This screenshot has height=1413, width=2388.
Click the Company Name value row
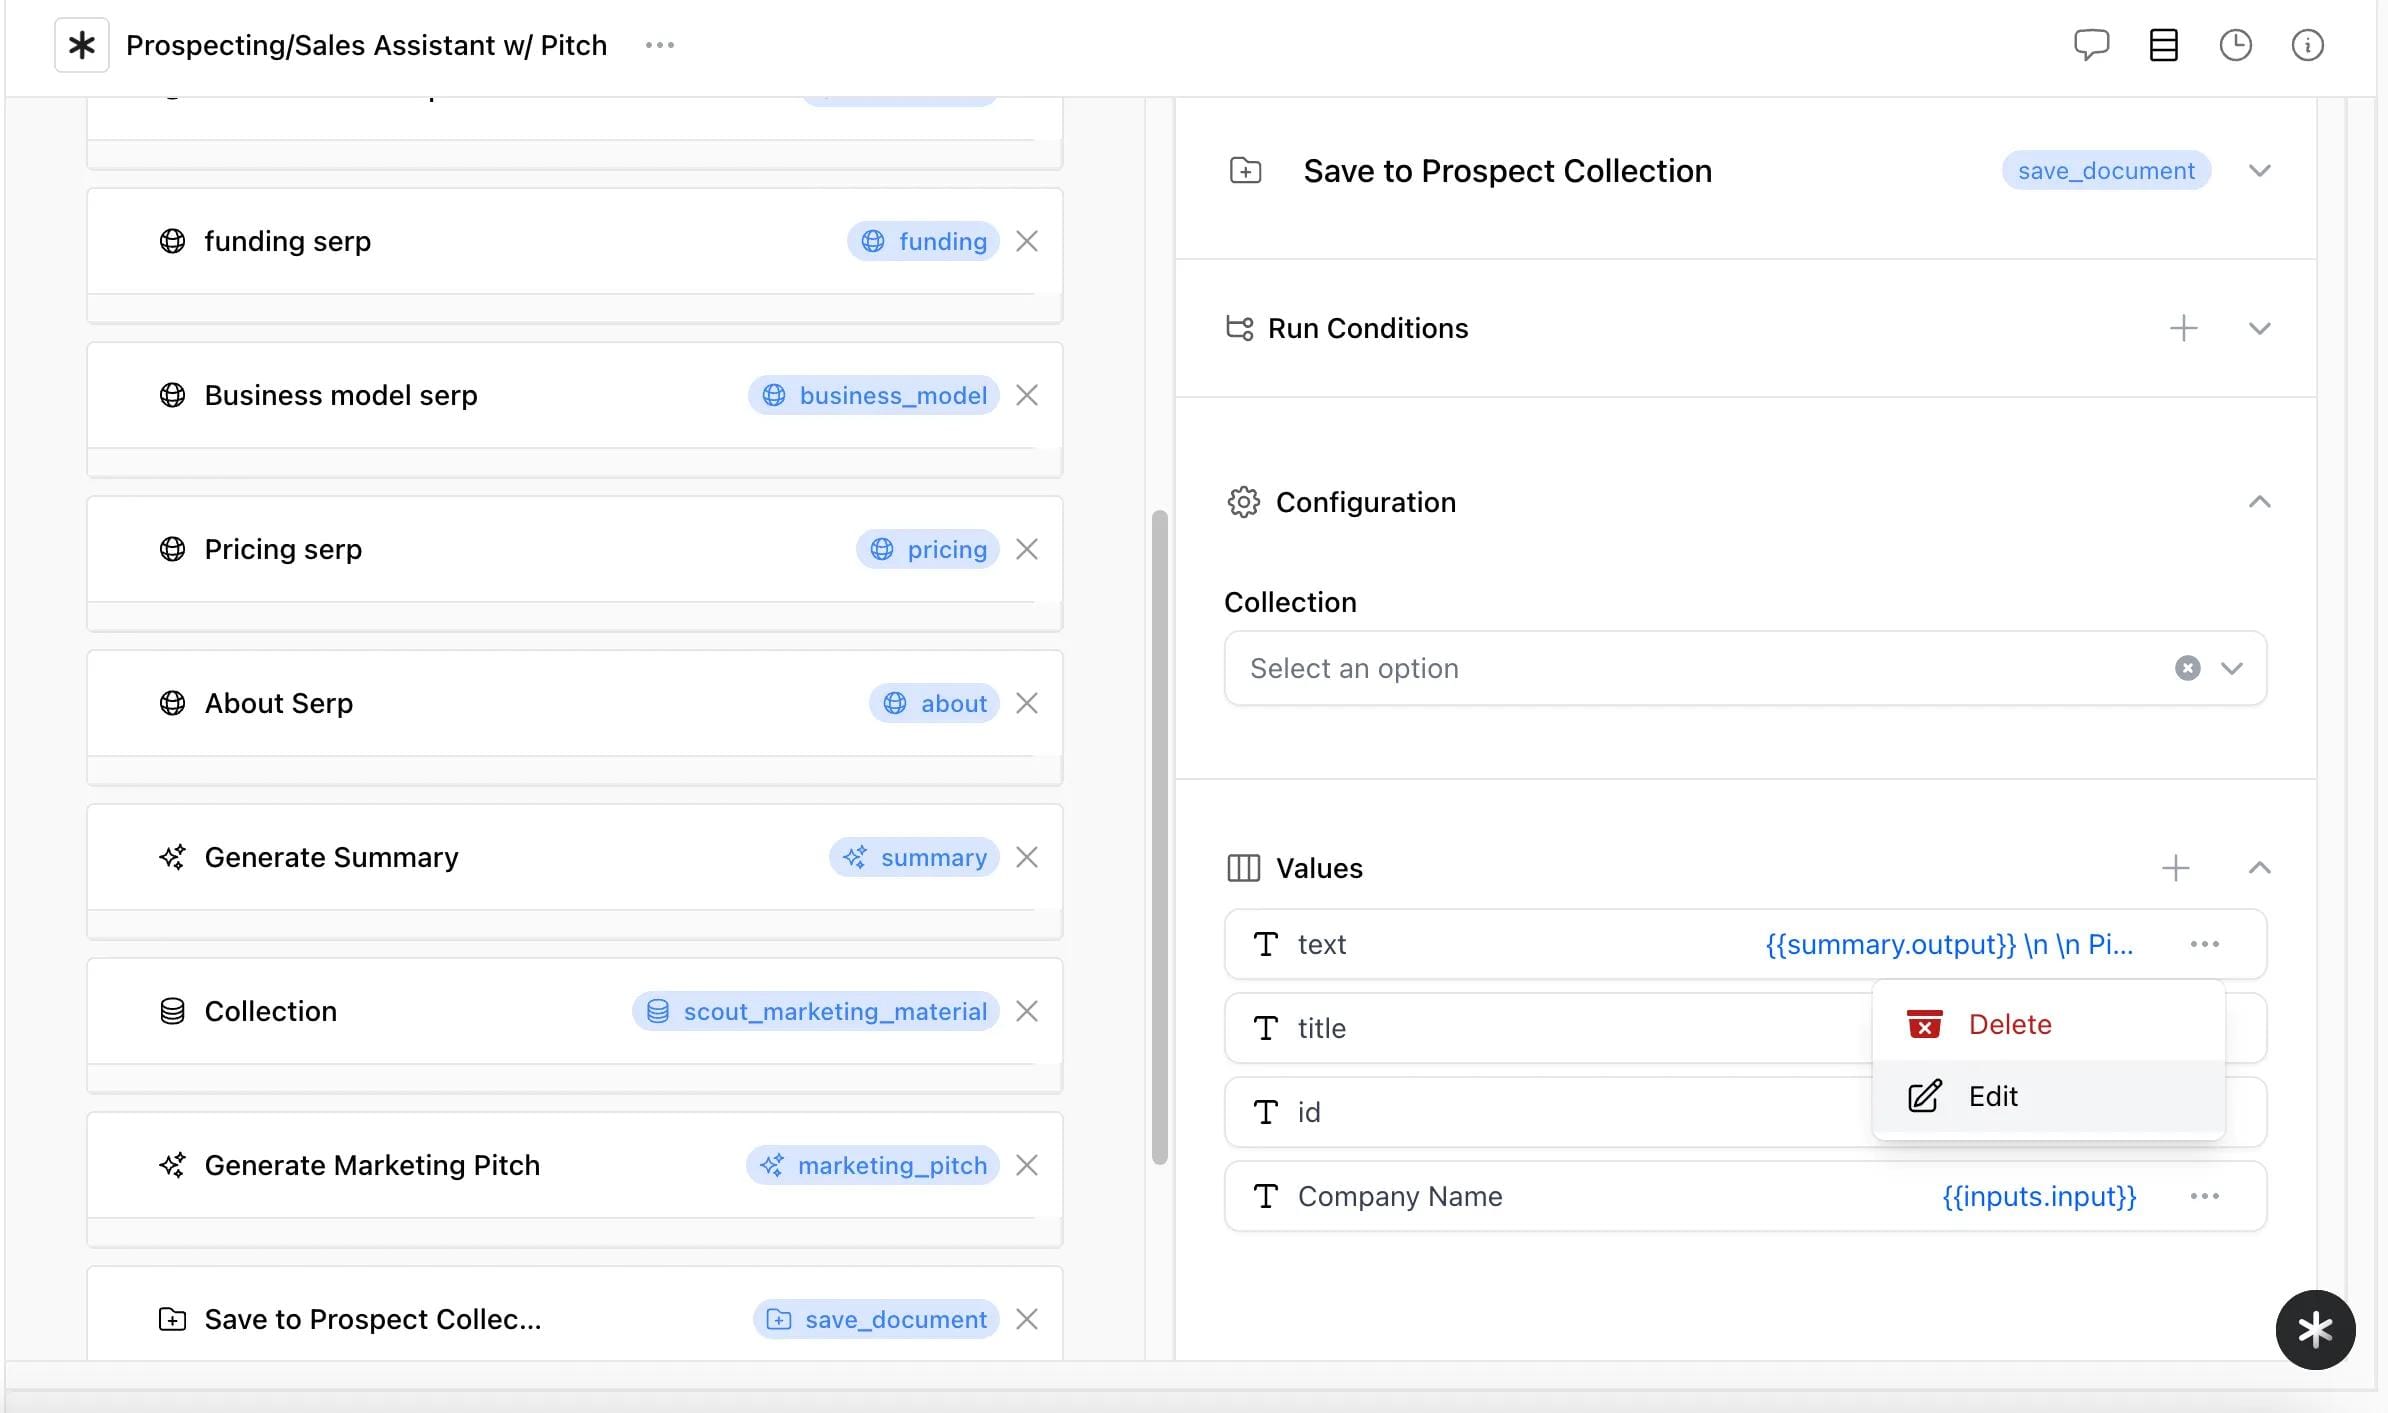[1745, 1196]
